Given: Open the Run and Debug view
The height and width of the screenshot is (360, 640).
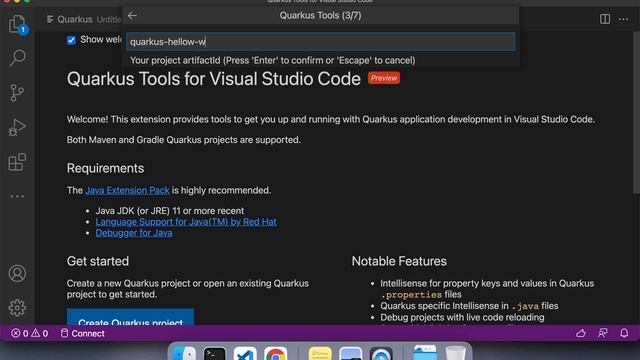Looking at the screenshot, I should pos(17,127).
